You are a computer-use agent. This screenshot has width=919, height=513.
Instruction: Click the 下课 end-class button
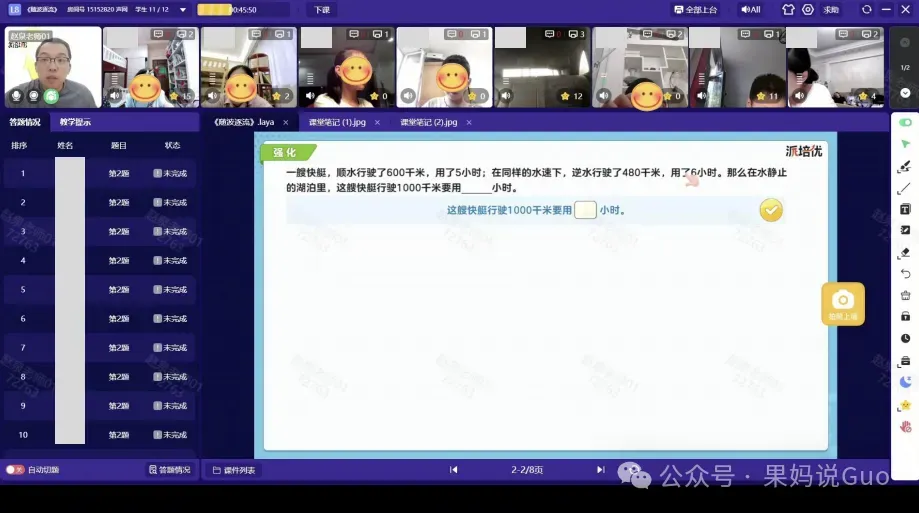(322, 10)
